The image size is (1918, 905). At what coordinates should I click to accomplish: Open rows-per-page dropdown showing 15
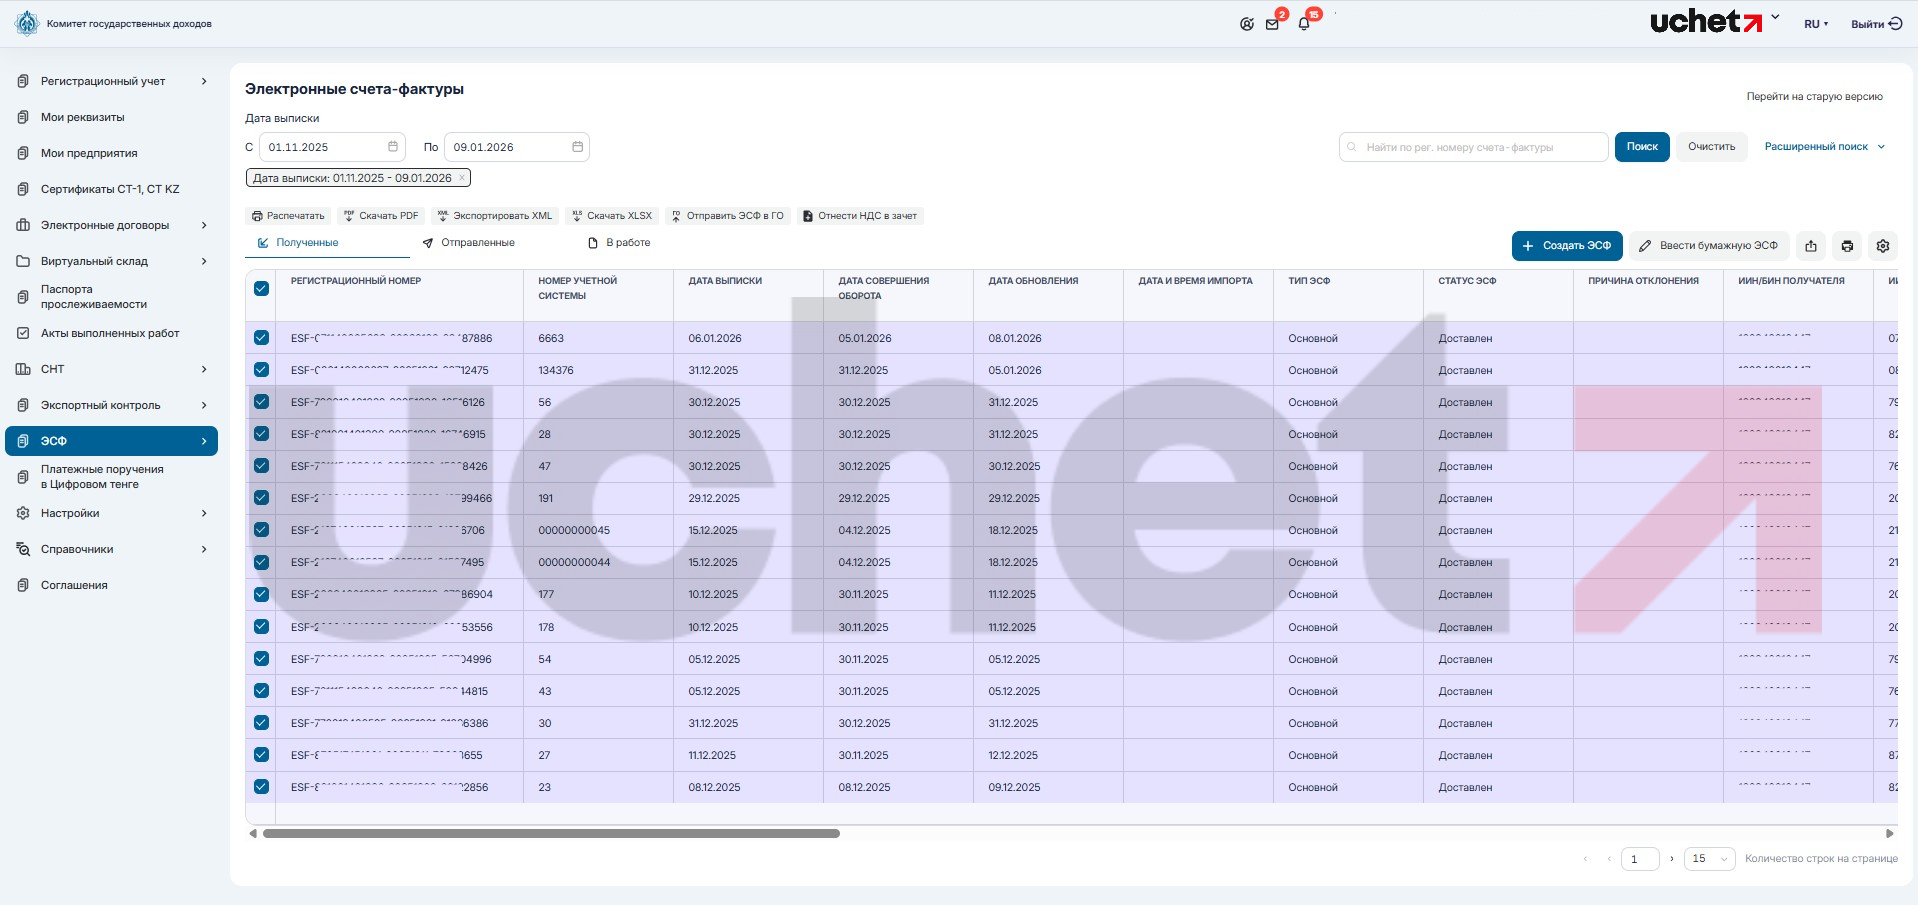click(1709, 859)
